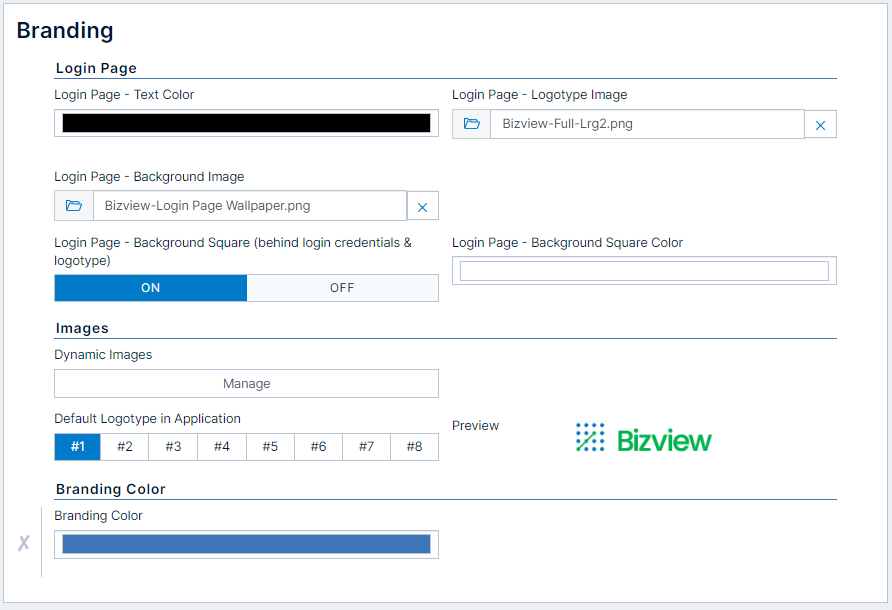Clear the Bizview-Full-Lrg2.png logotype selection
The width and height of the screenshot is (892, 610).
820,124
